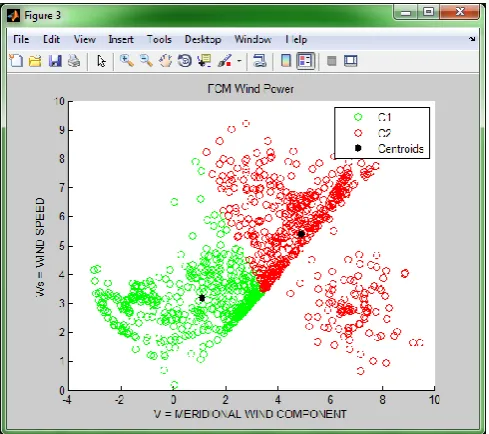Click the Show Plot Tools icon
This screenshot has width=489, height=434.
350,61
